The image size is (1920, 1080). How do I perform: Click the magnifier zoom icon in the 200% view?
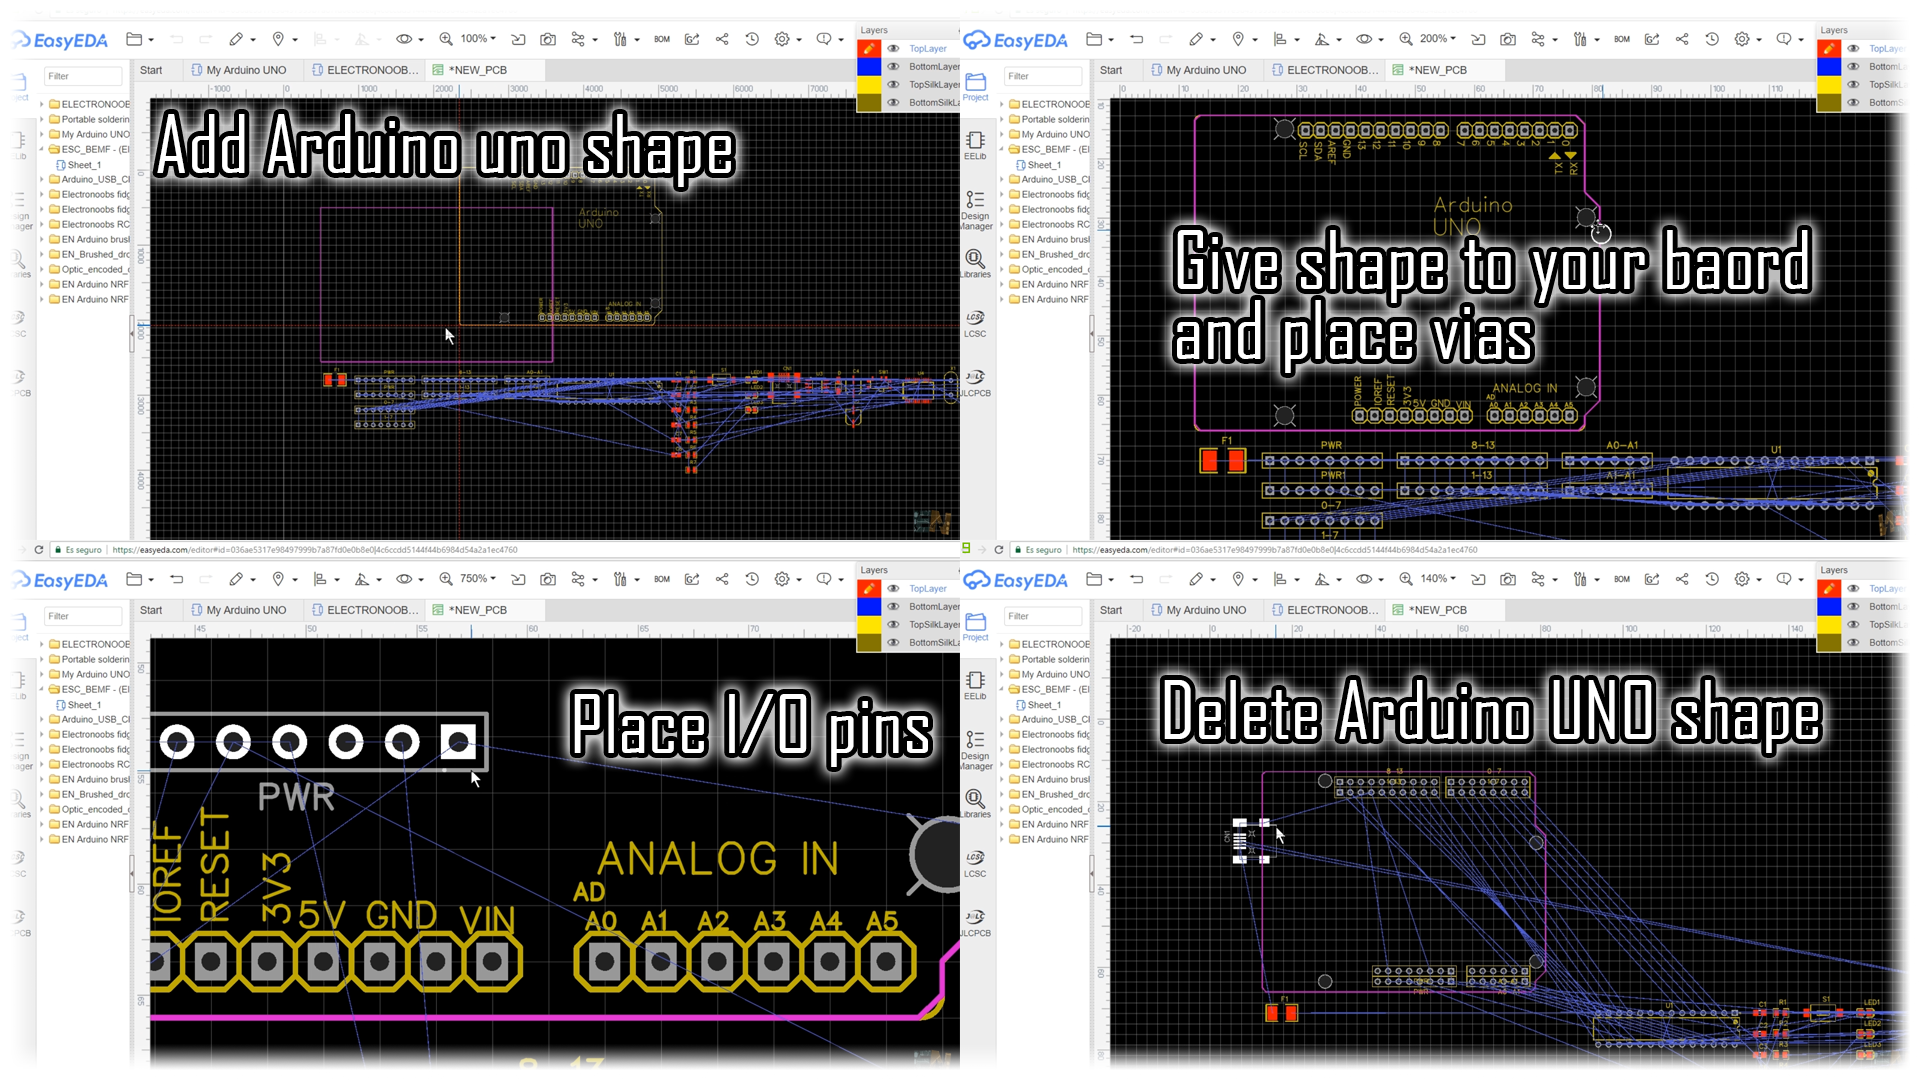pyautogui.click(x=1406, y=39)
